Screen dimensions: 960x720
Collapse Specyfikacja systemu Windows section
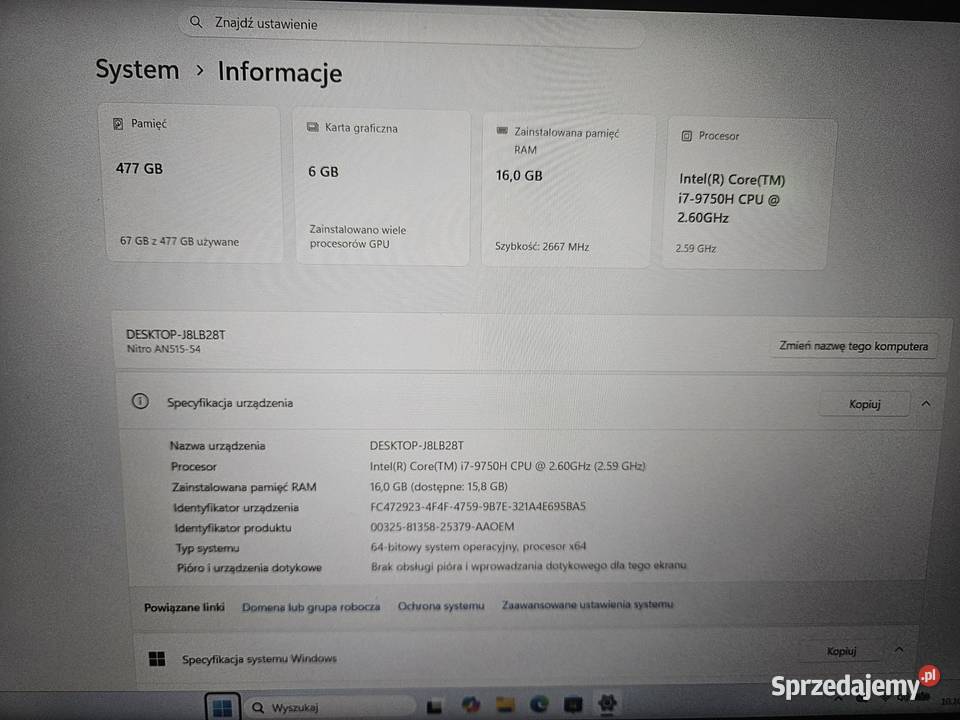click(899, 650)
